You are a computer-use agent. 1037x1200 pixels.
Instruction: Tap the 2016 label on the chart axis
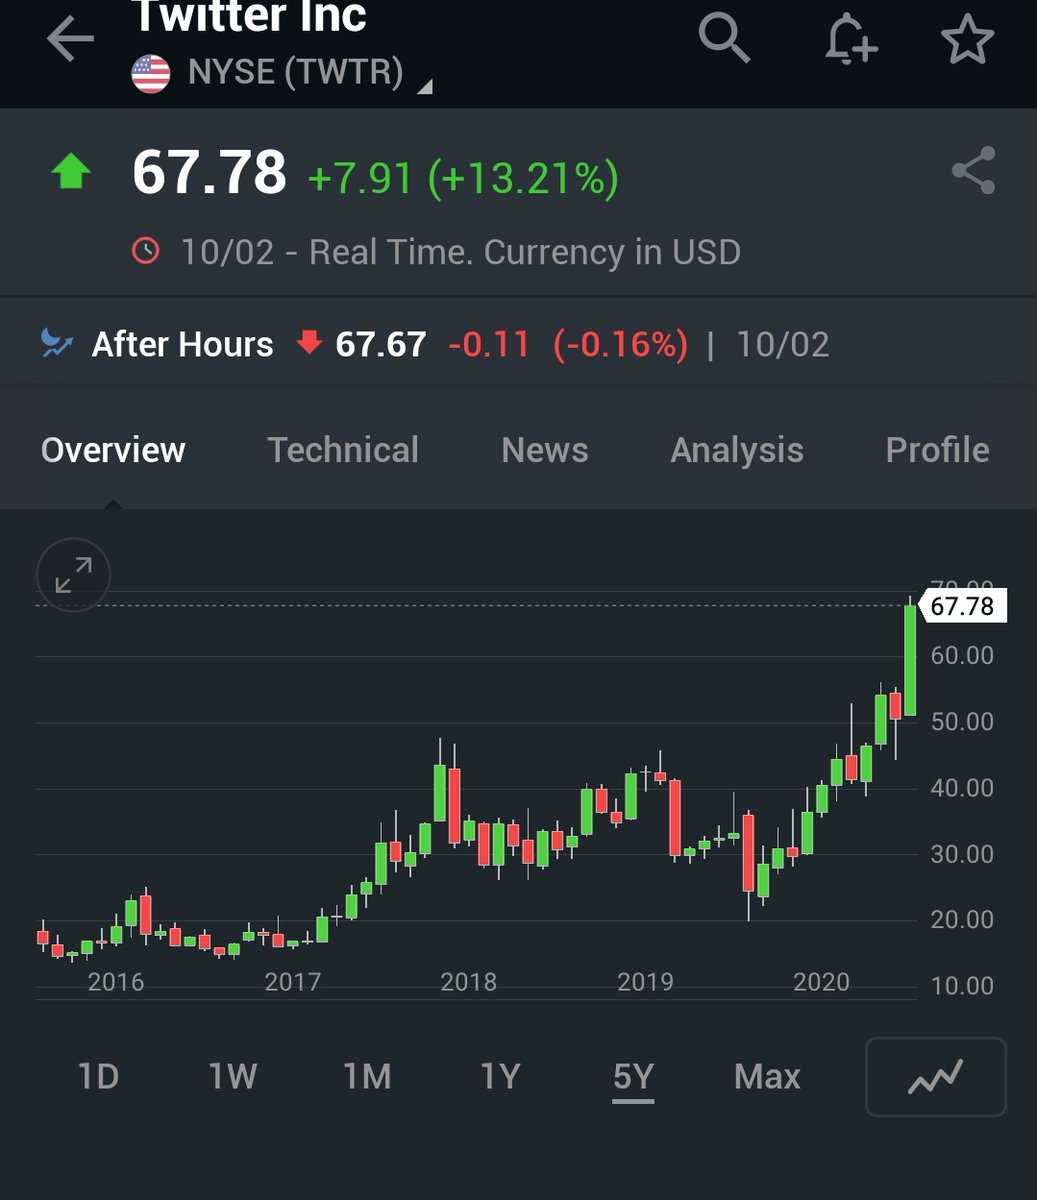click(x=116, y=982)
